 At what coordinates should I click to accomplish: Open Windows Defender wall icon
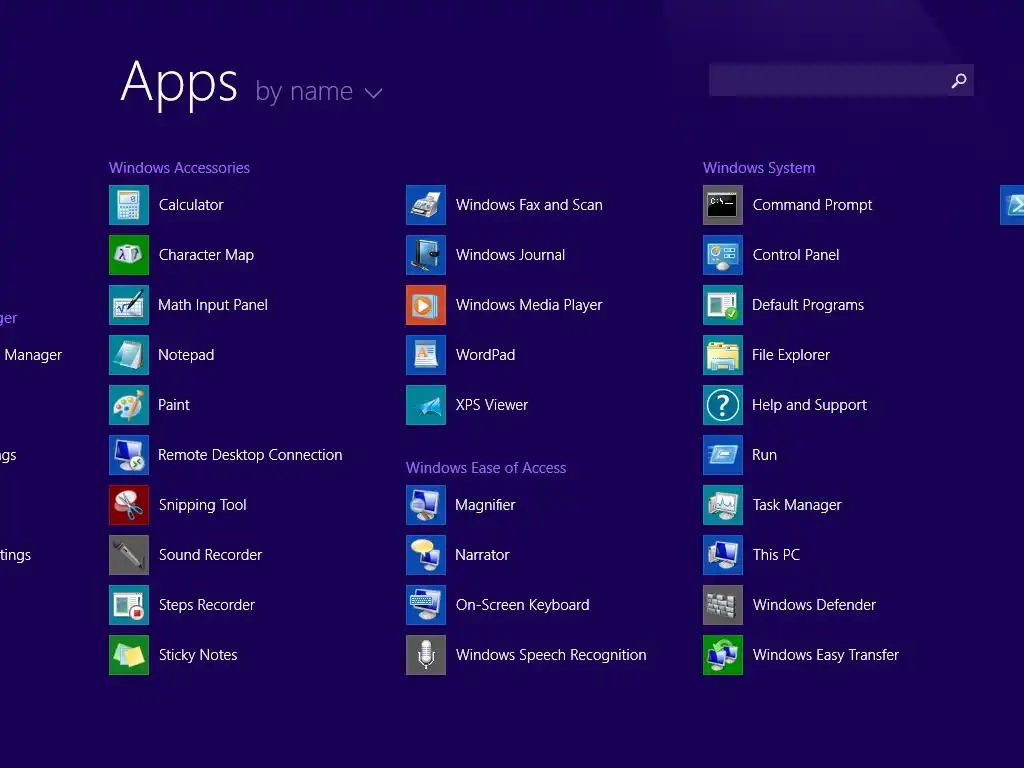[x=723, y=605]
